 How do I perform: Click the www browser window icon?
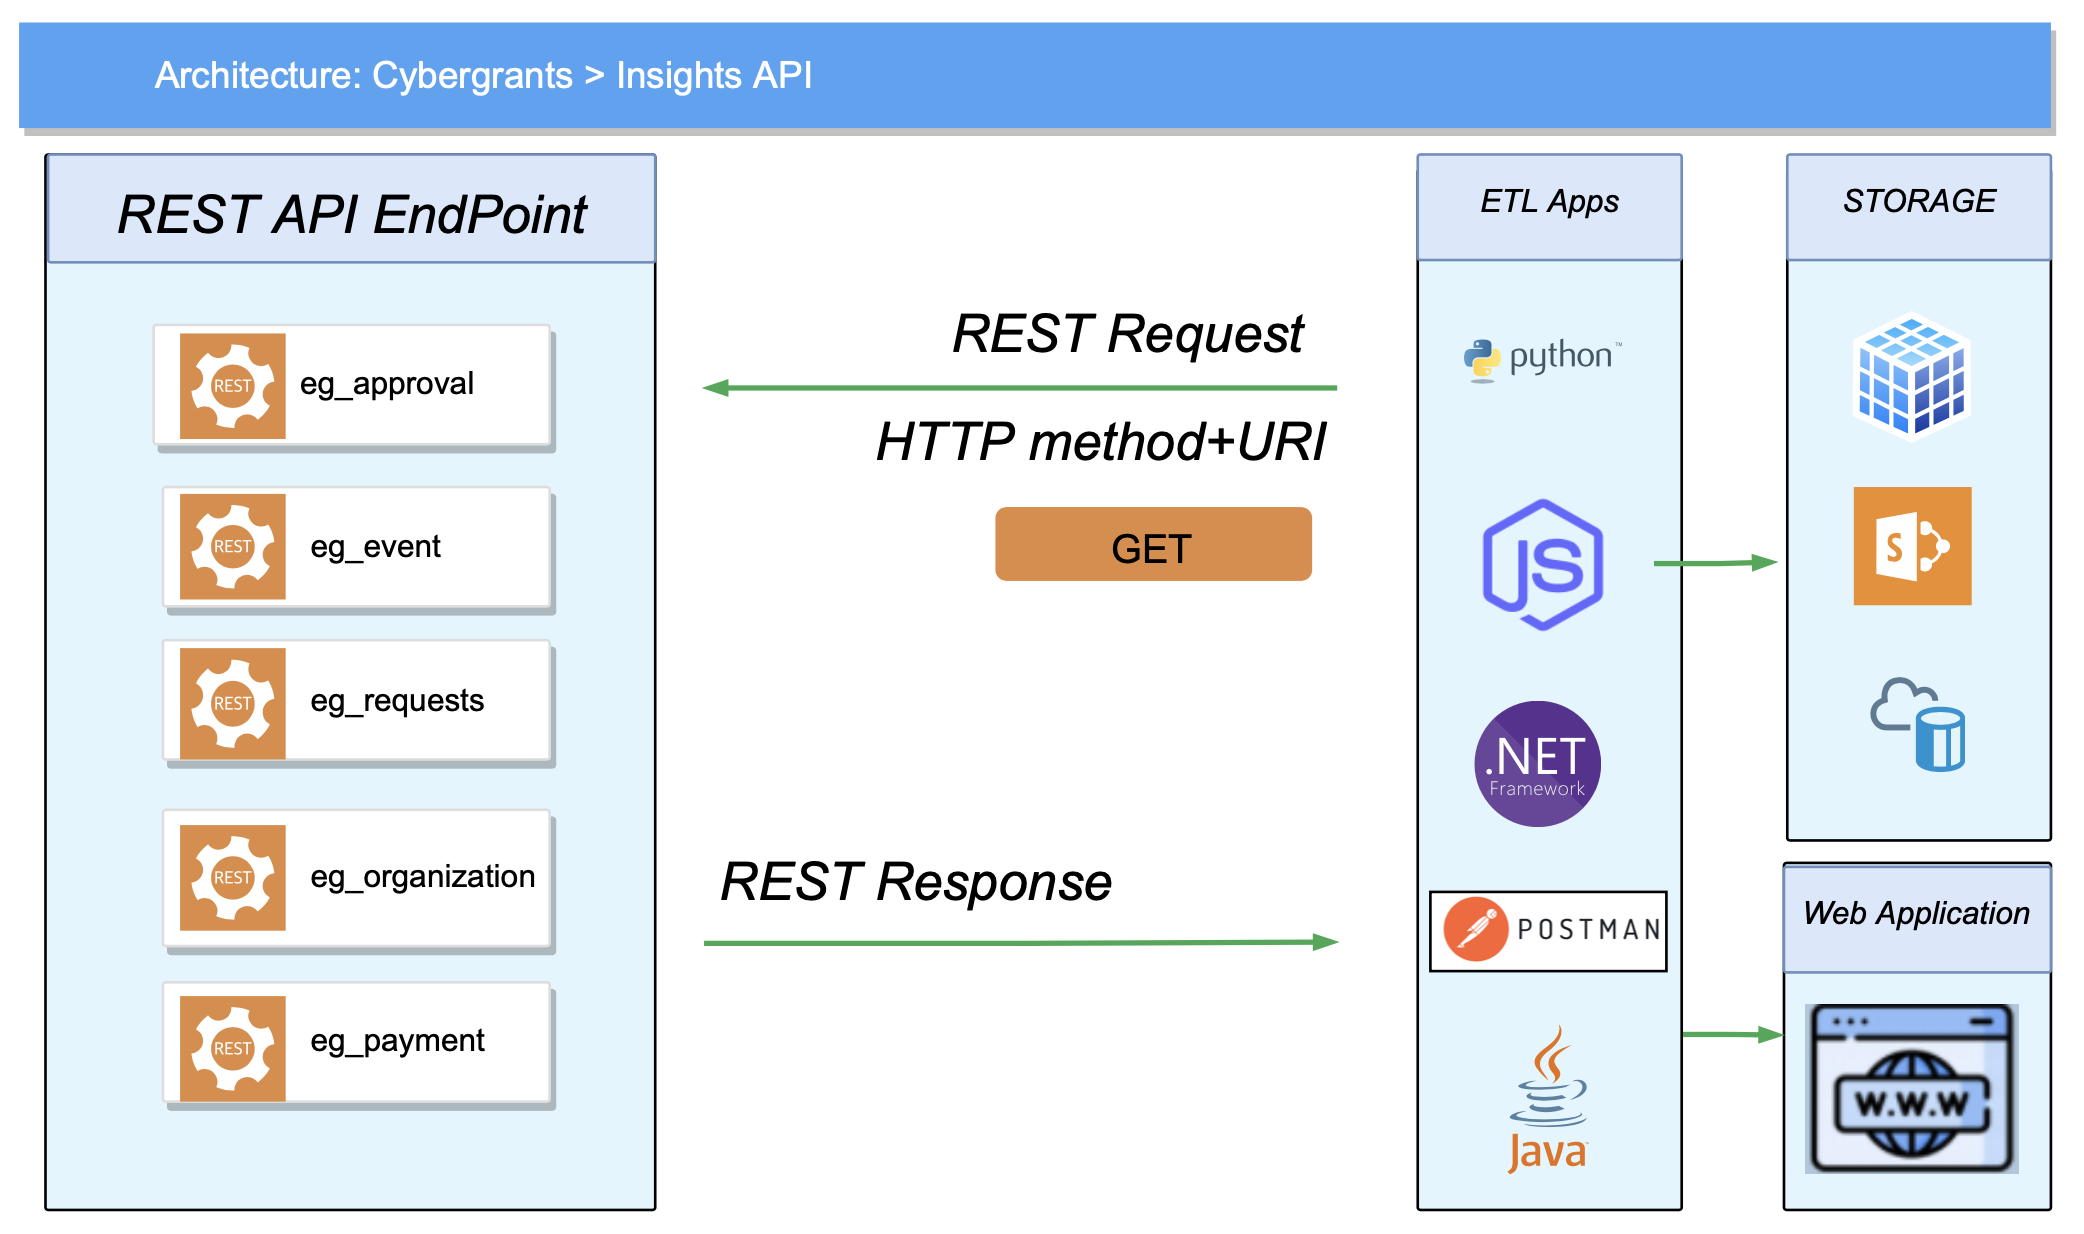coord(1911,1089)
